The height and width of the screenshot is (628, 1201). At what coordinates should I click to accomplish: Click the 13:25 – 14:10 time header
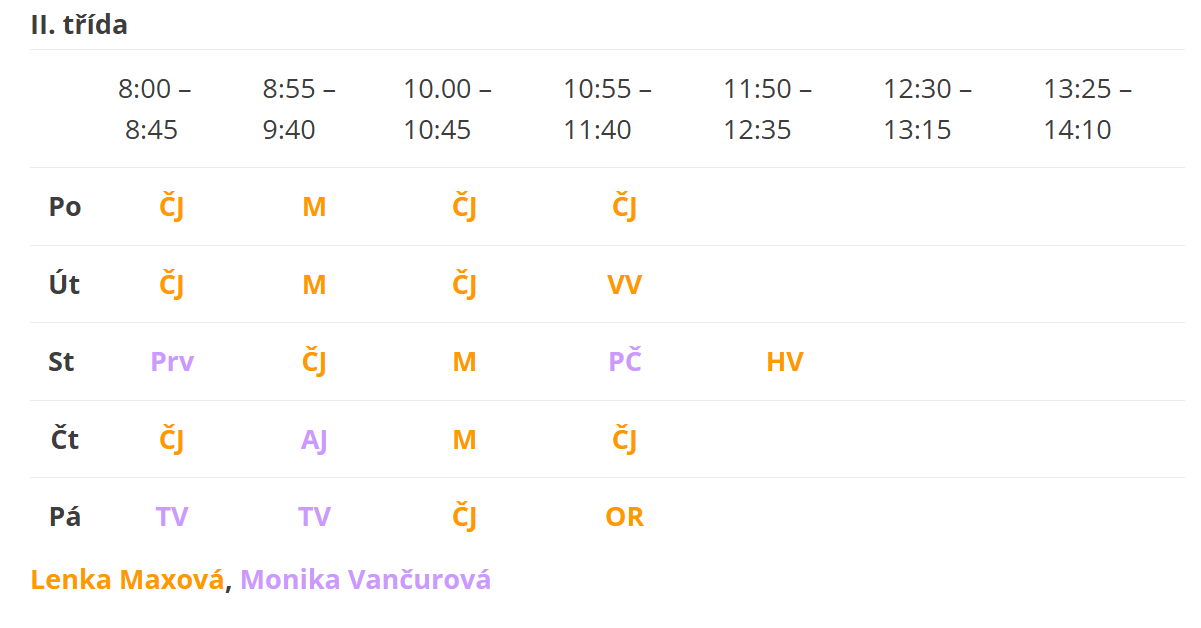(x=1087, y=109)
